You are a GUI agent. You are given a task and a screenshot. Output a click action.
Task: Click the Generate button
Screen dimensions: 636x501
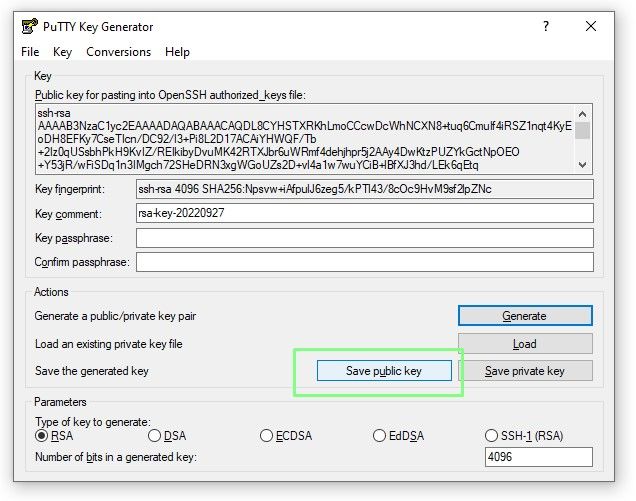point(525,316)
